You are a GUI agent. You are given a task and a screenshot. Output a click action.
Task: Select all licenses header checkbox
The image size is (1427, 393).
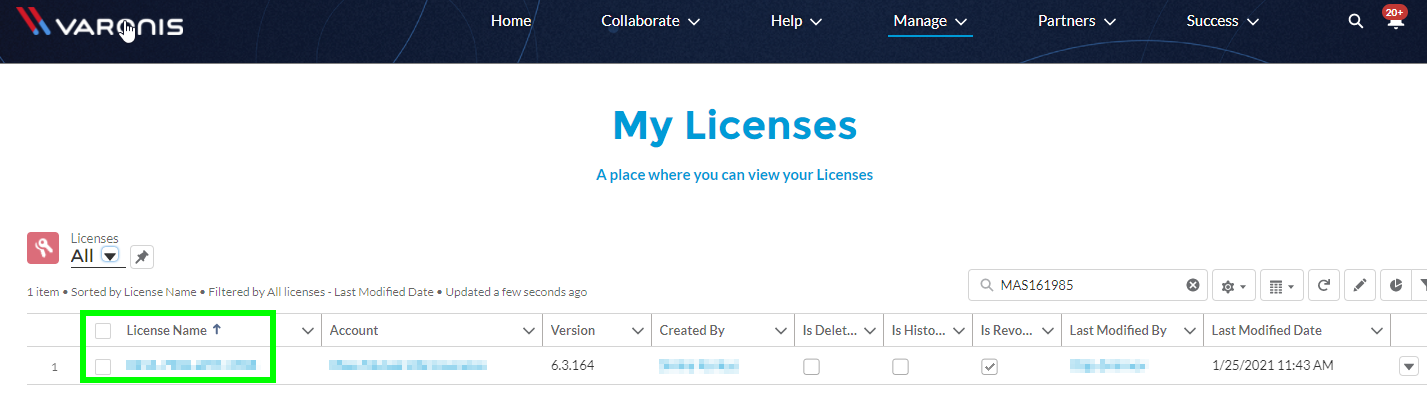103,331
